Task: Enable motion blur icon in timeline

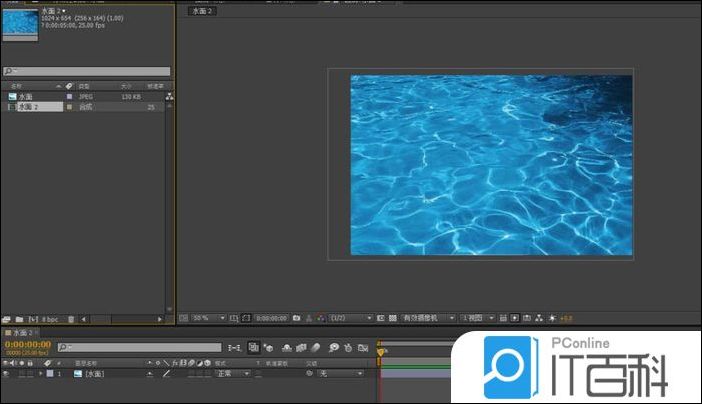Action: 317,347
